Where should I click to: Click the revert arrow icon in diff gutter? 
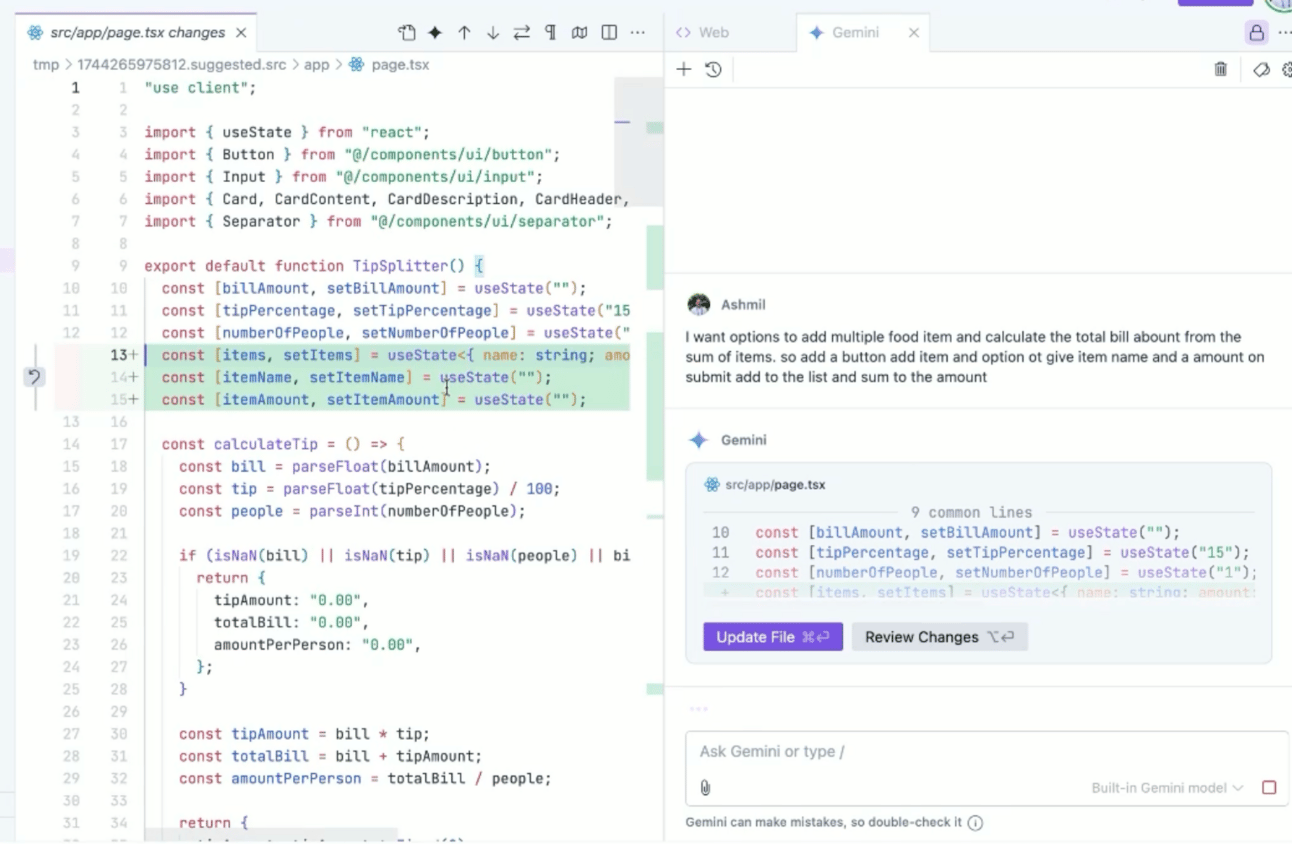click(34, 377)
